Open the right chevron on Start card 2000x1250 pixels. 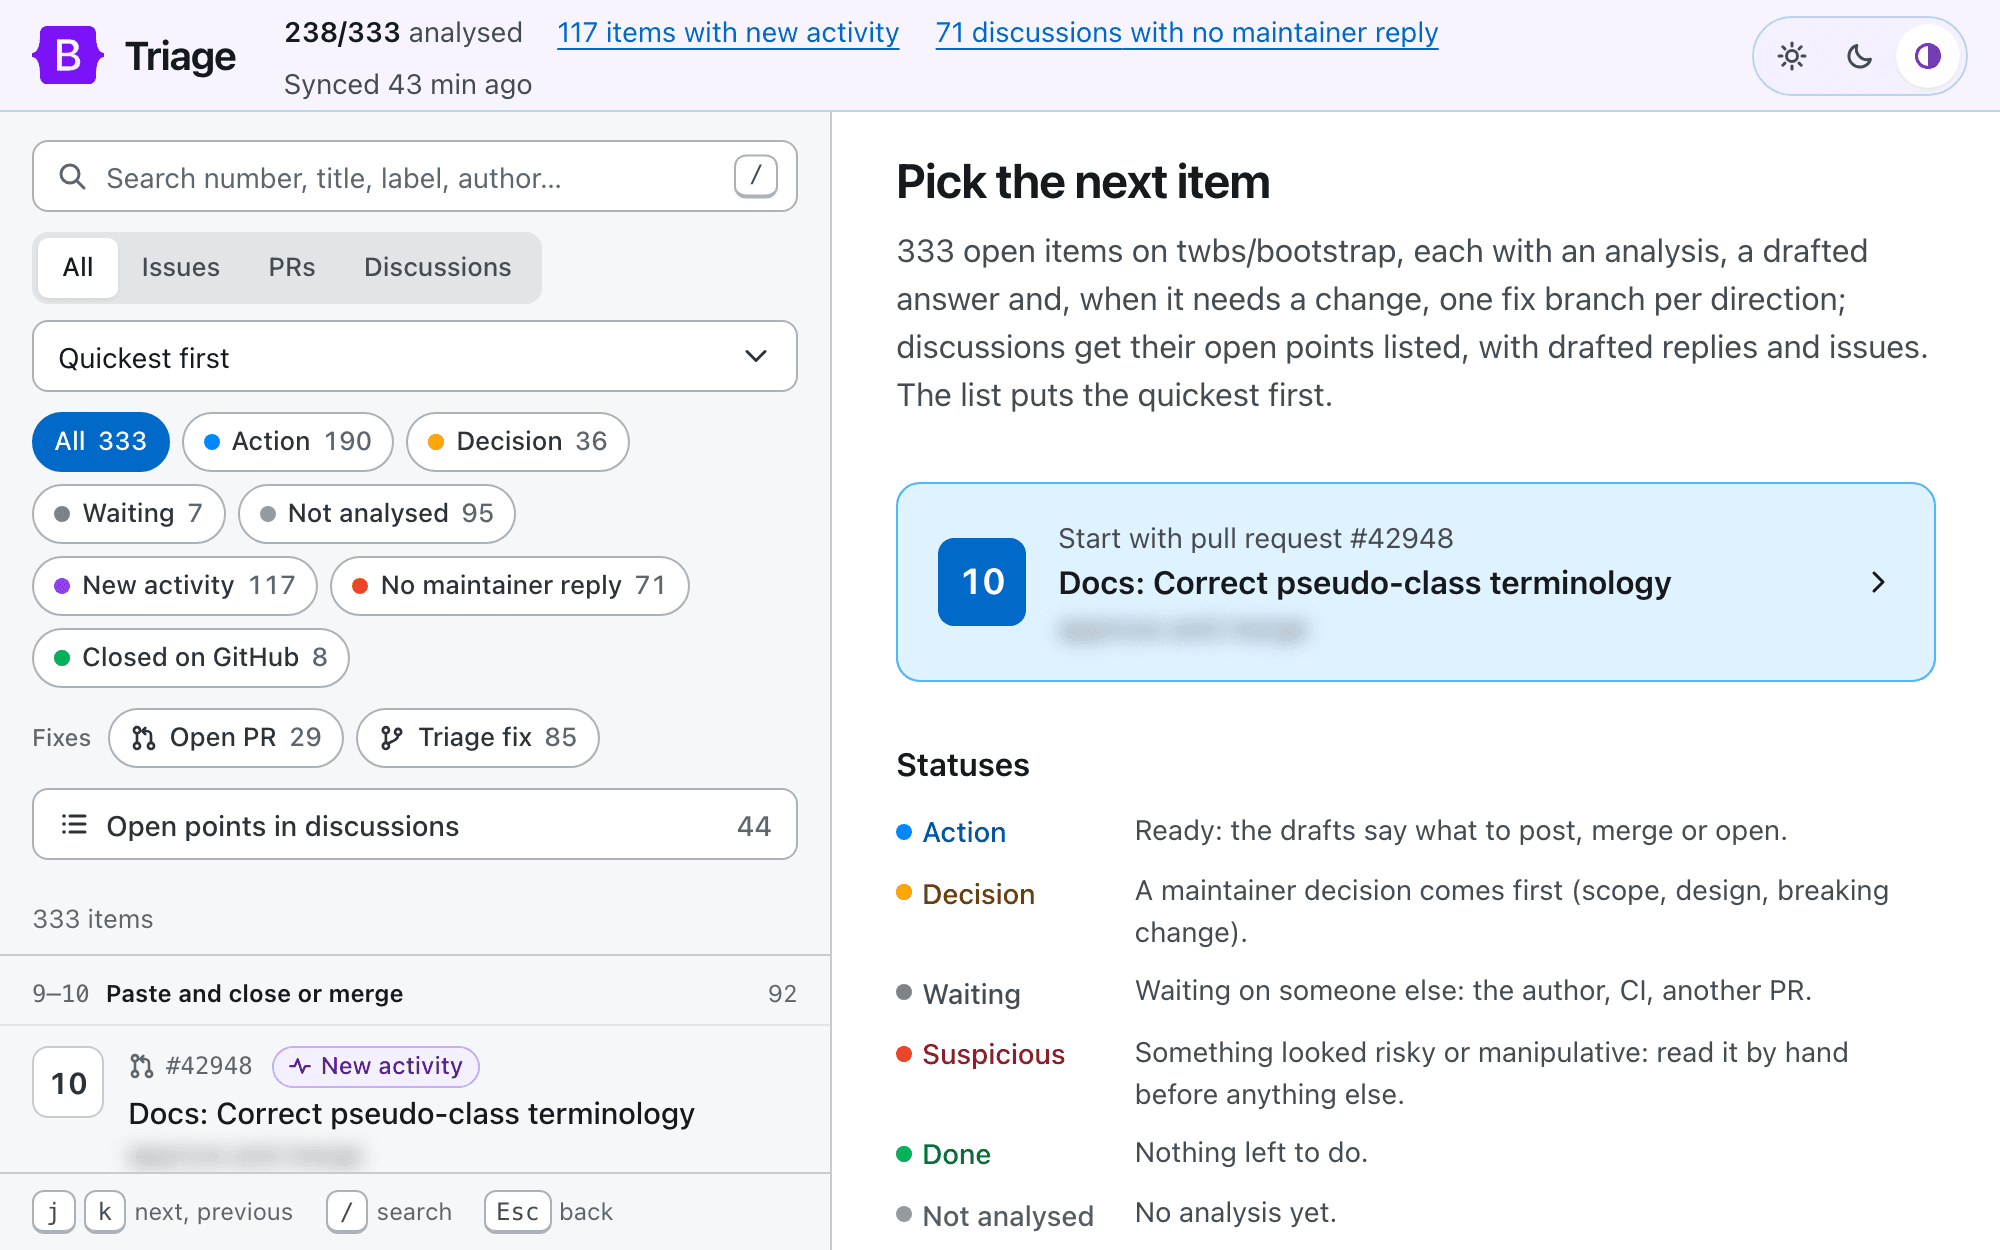1878,582
